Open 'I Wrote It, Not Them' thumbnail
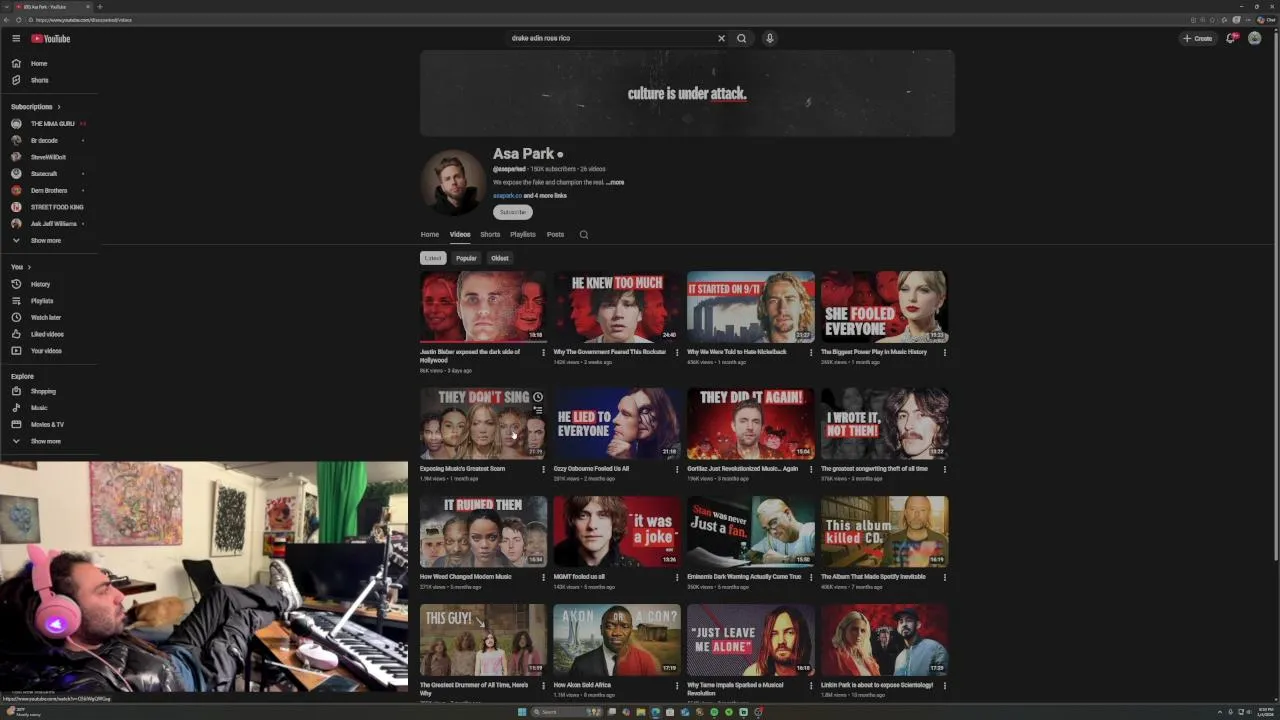 [x=884, y=423]
